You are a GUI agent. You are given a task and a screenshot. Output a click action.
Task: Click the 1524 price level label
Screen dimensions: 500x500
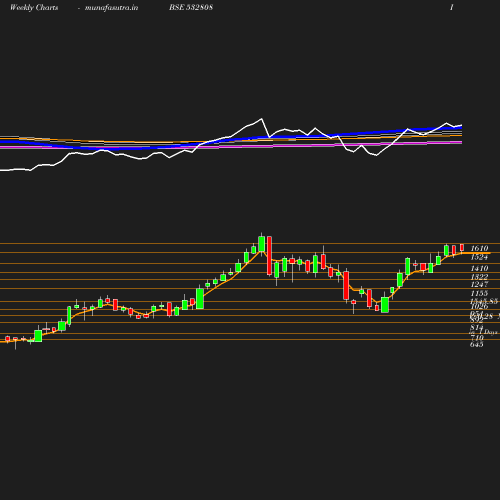[x=479, y=257]
